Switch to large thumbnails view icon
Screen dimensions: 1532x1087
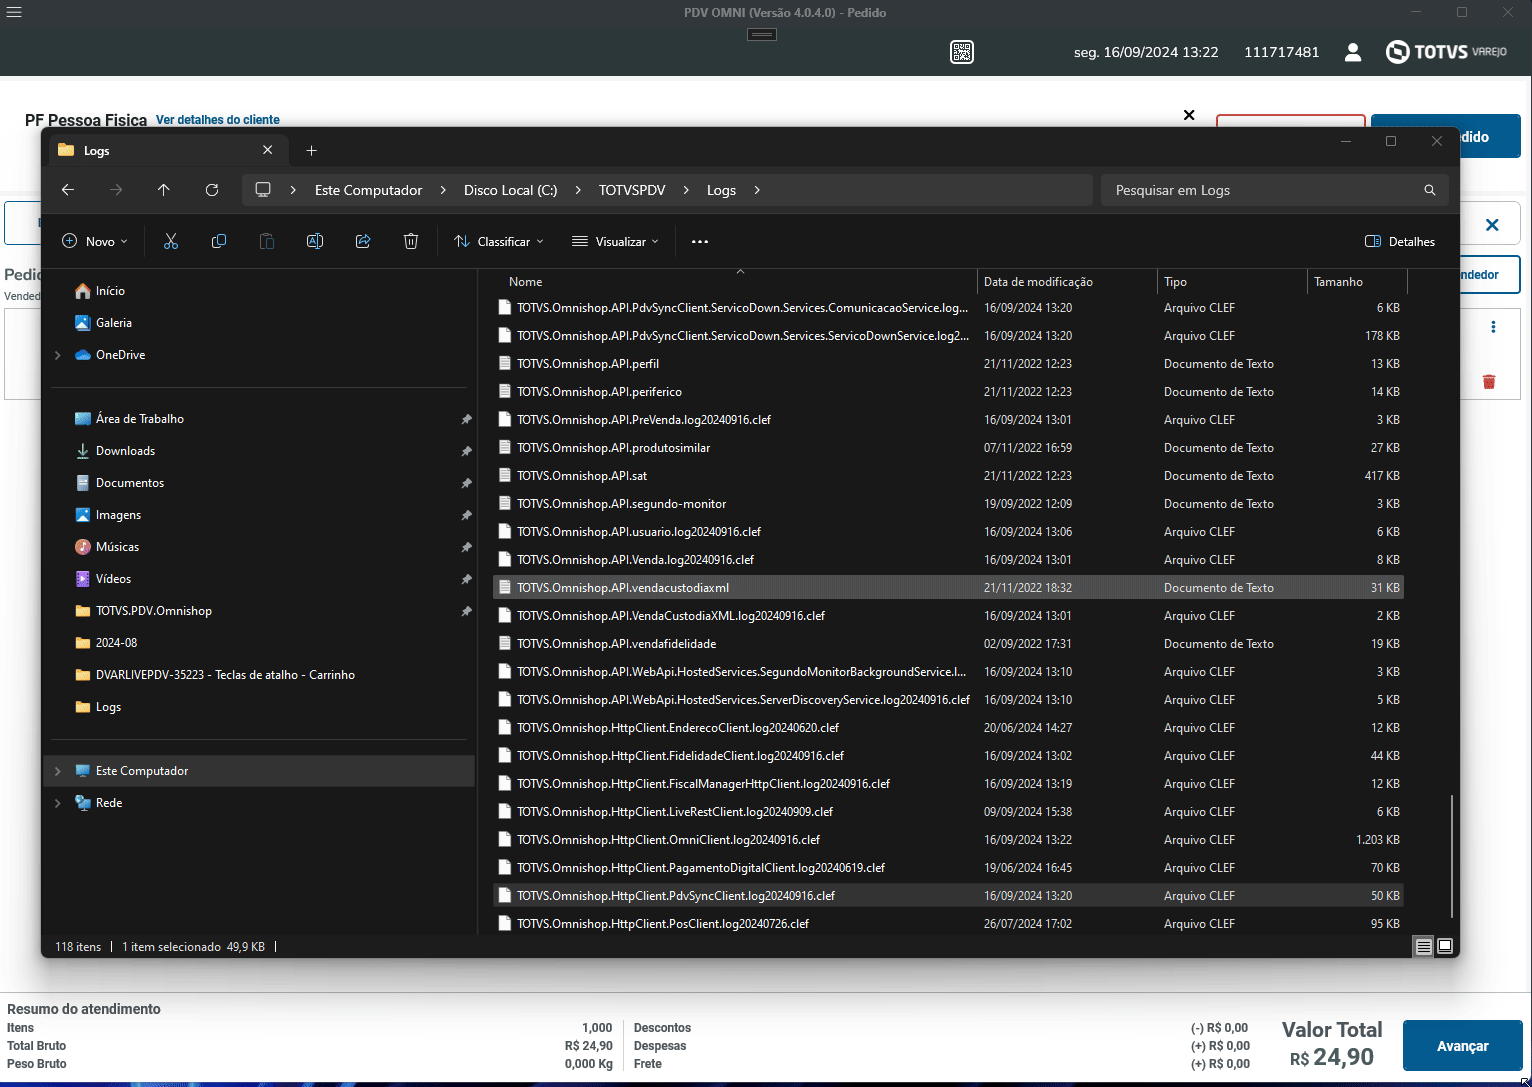tap(1445, 946)
